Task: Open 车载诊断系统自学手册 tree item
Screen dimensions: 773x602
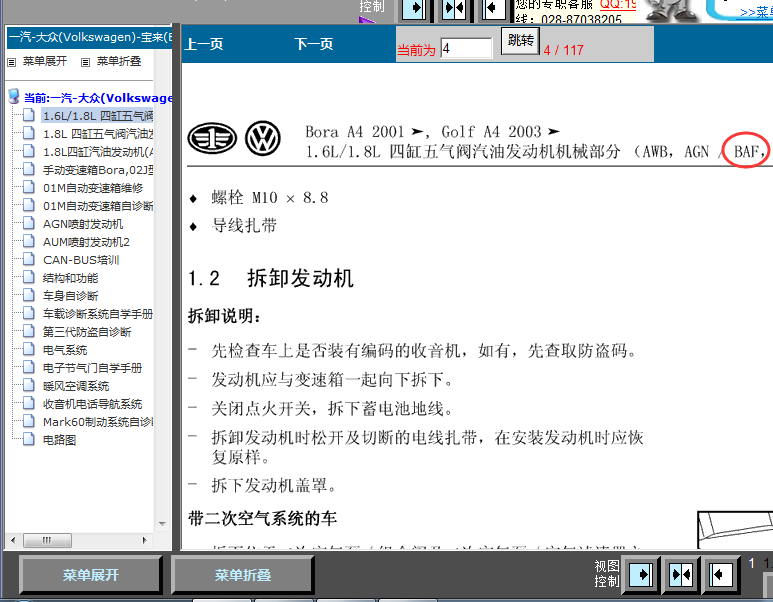Action: [98, 314]
